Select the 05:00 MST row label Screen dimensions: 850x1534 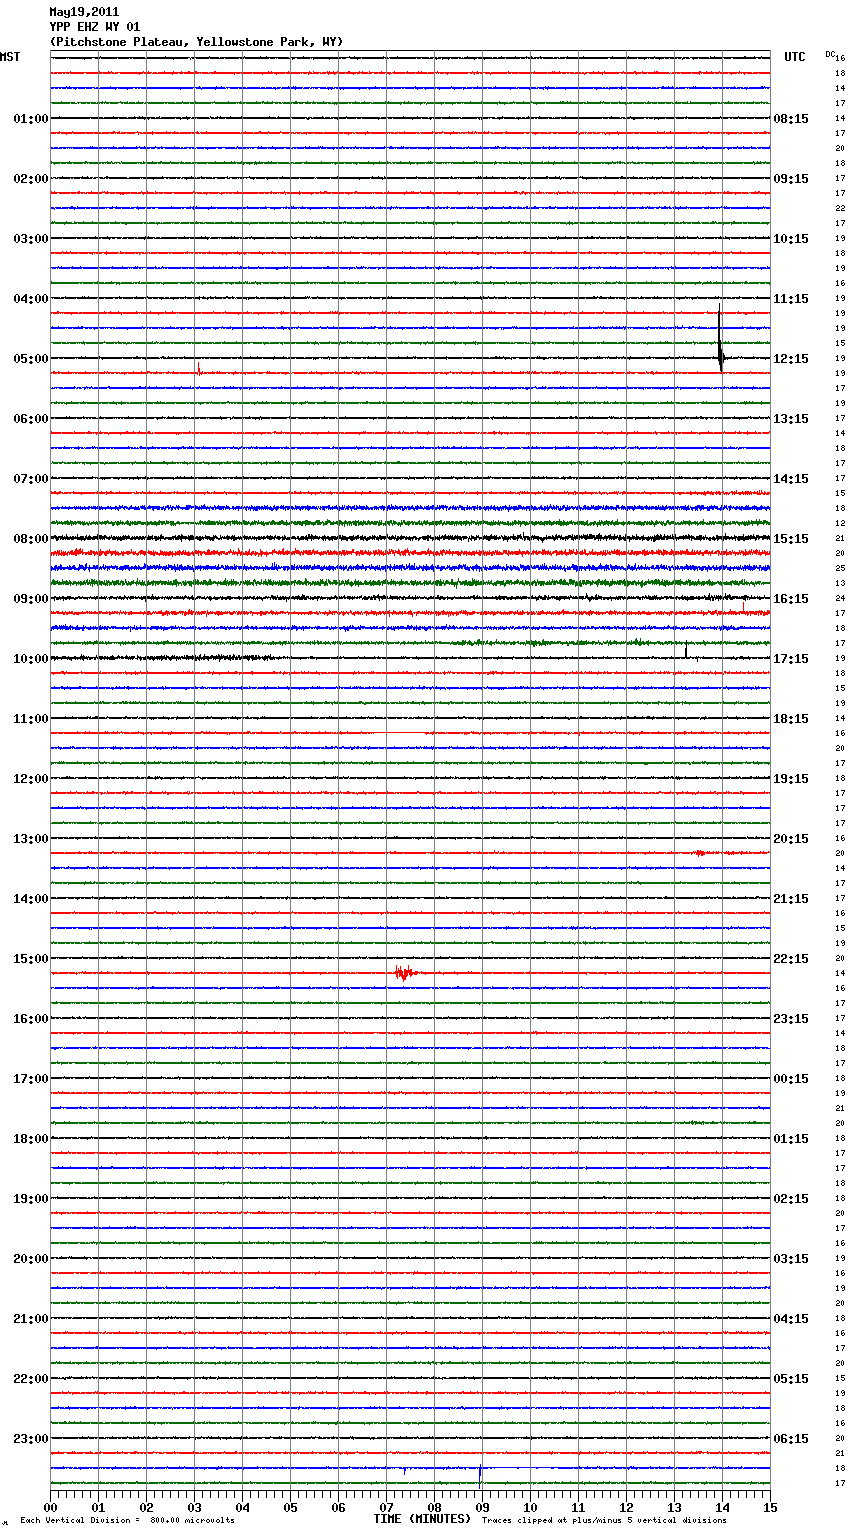31,359
